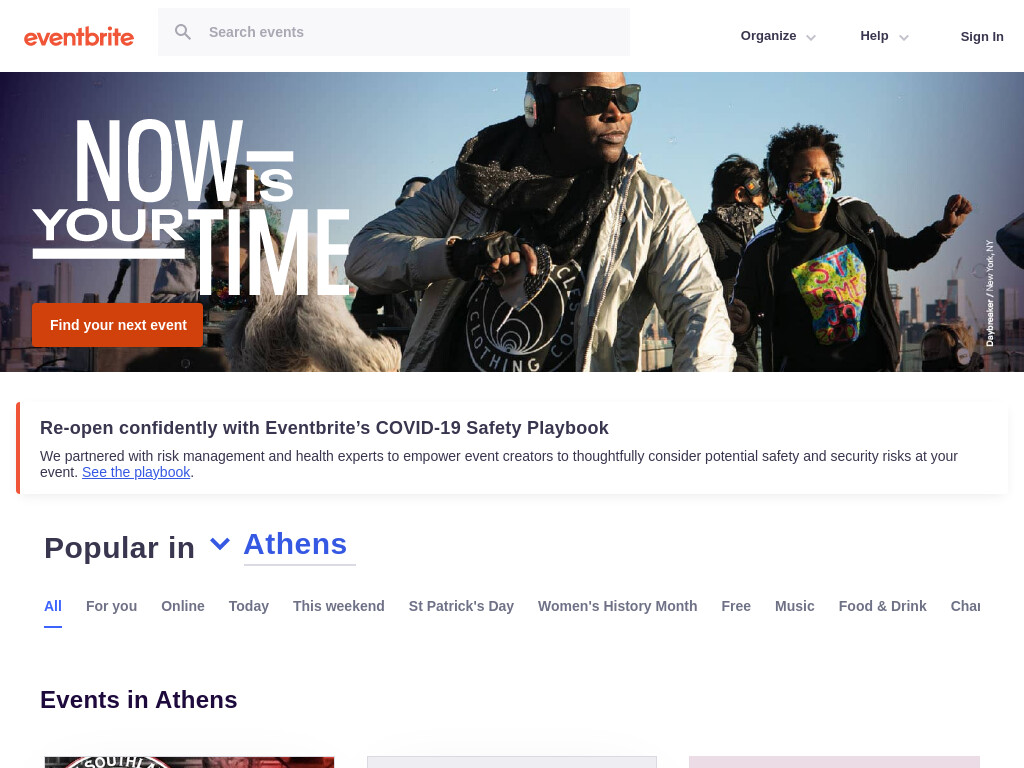Open the St Patrick's Day tab
Image resolution: width=1024 pixels, height=768 pixels.
461,607
